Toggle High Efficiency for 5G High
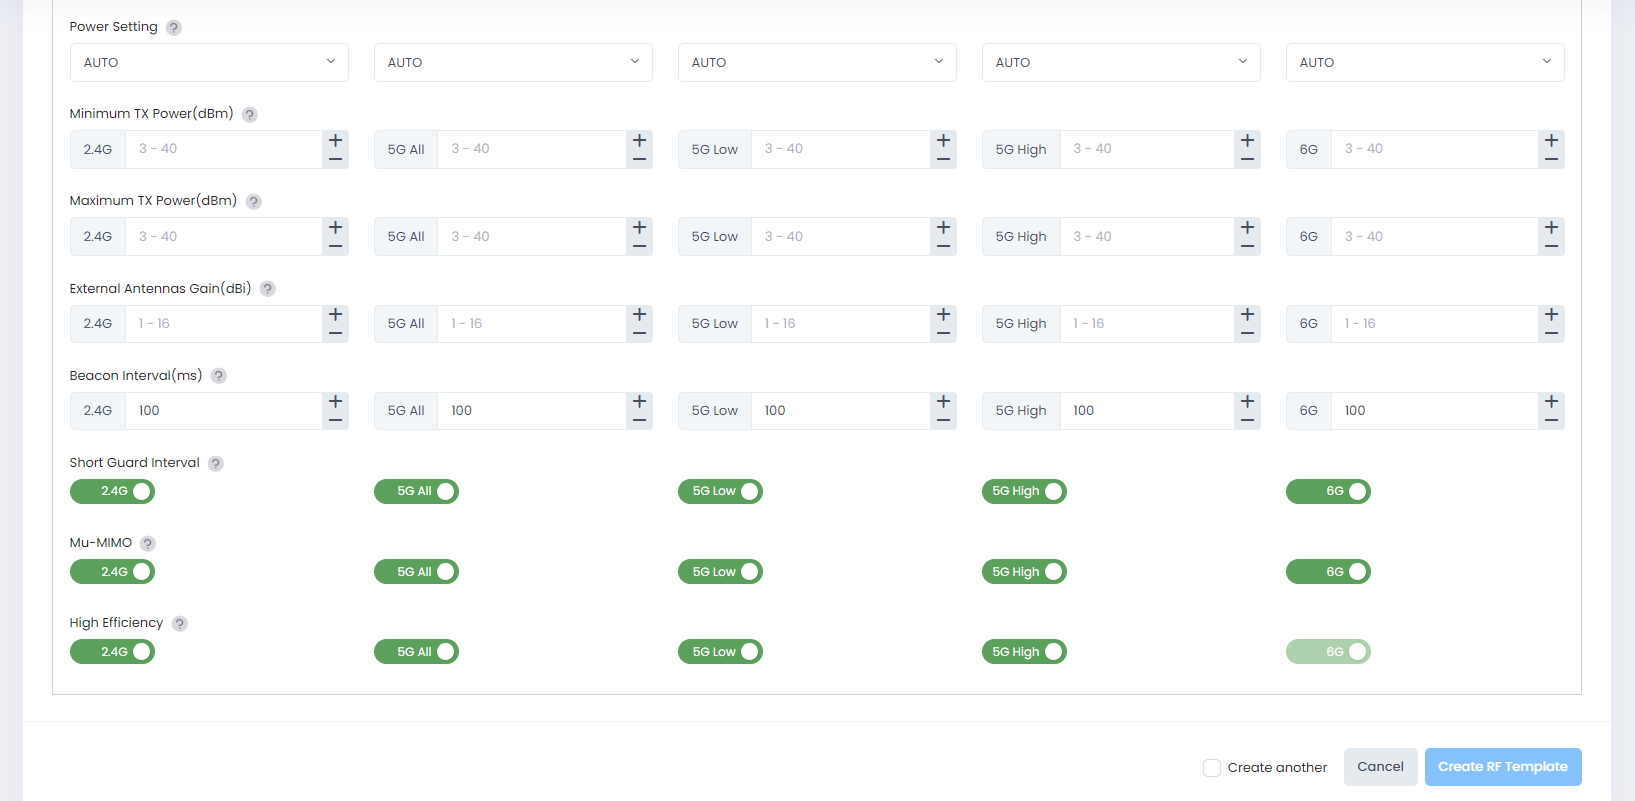 (x=1024, y=652)
